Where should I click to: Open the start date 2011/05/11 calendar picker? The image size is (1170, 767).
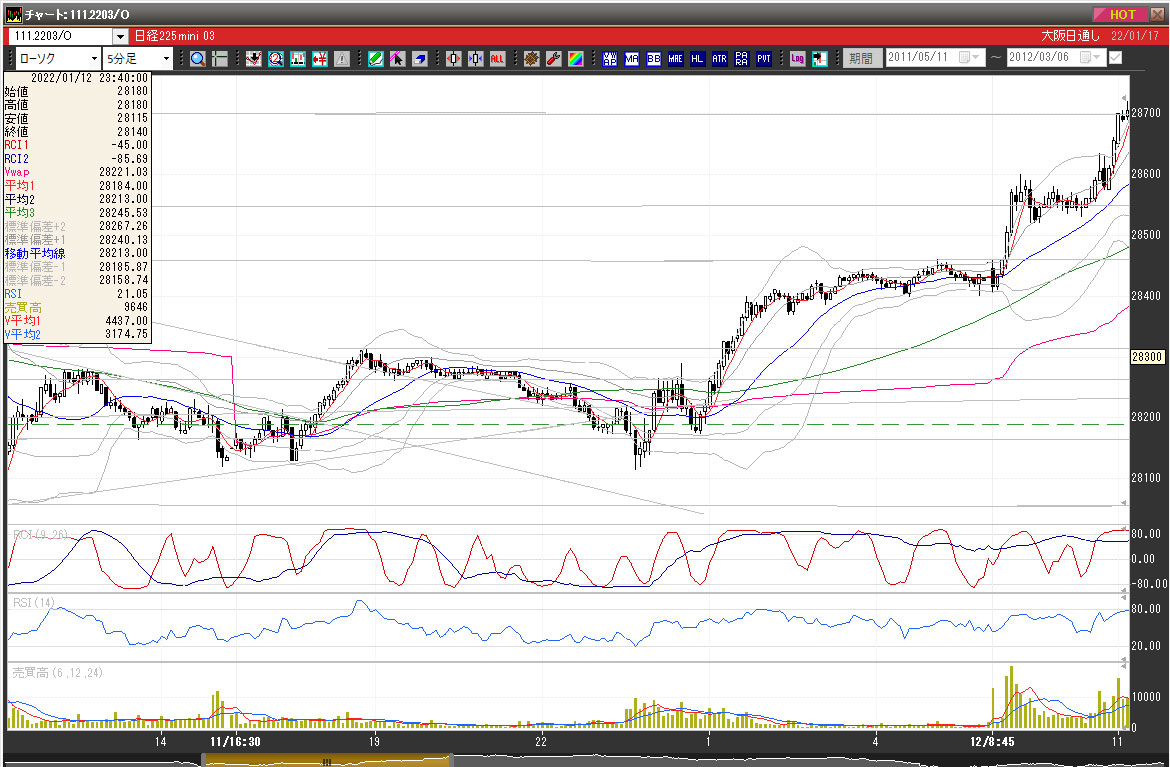[x=965, y=58]
